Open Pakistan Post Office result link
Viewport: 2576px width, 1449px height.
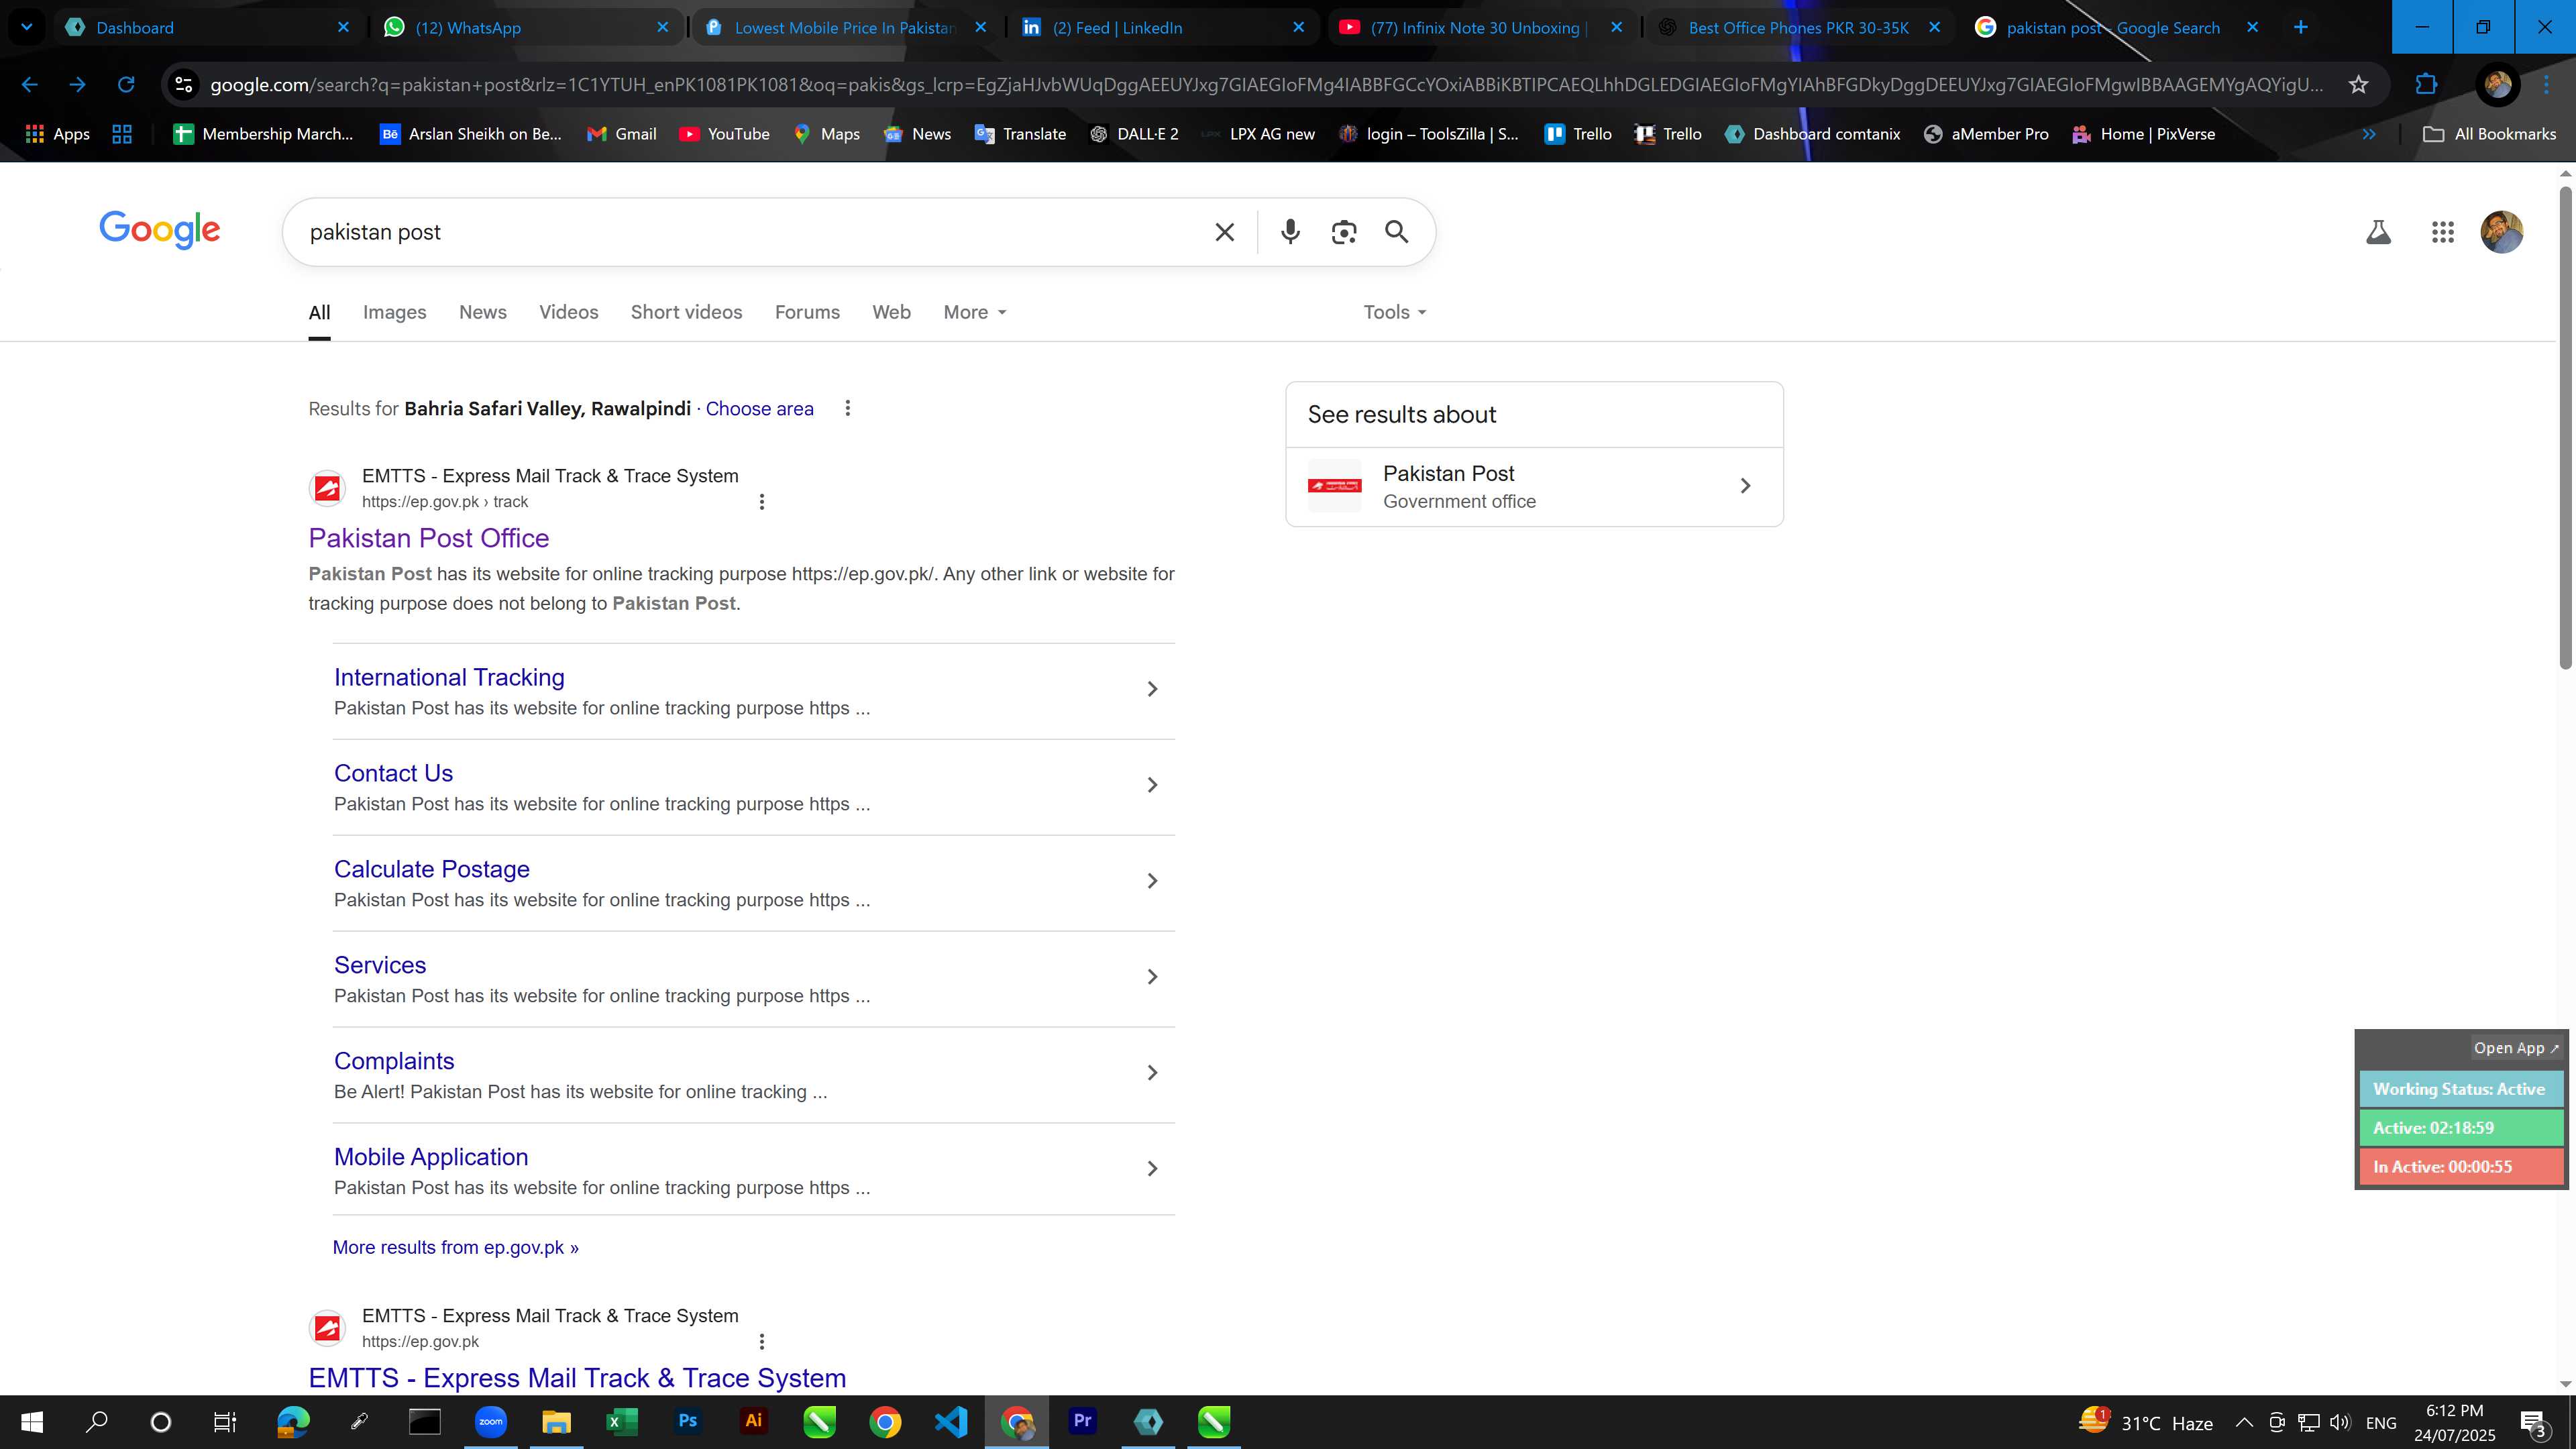(x=428, y=538)
